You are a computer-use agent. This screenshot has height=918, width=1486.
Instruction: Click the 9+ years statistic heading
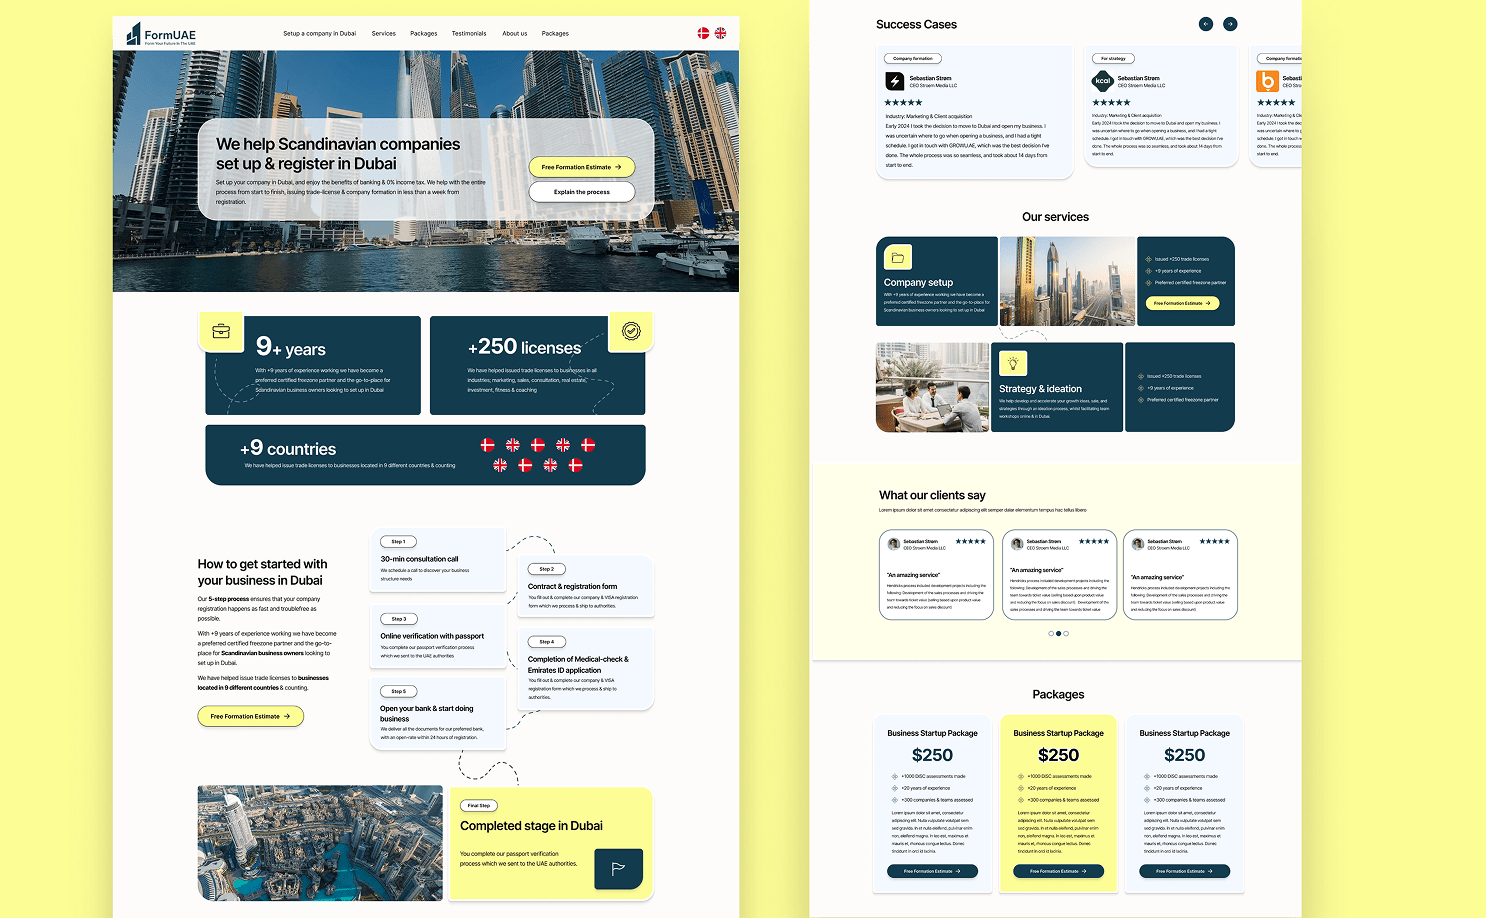[x=291, y=347]
